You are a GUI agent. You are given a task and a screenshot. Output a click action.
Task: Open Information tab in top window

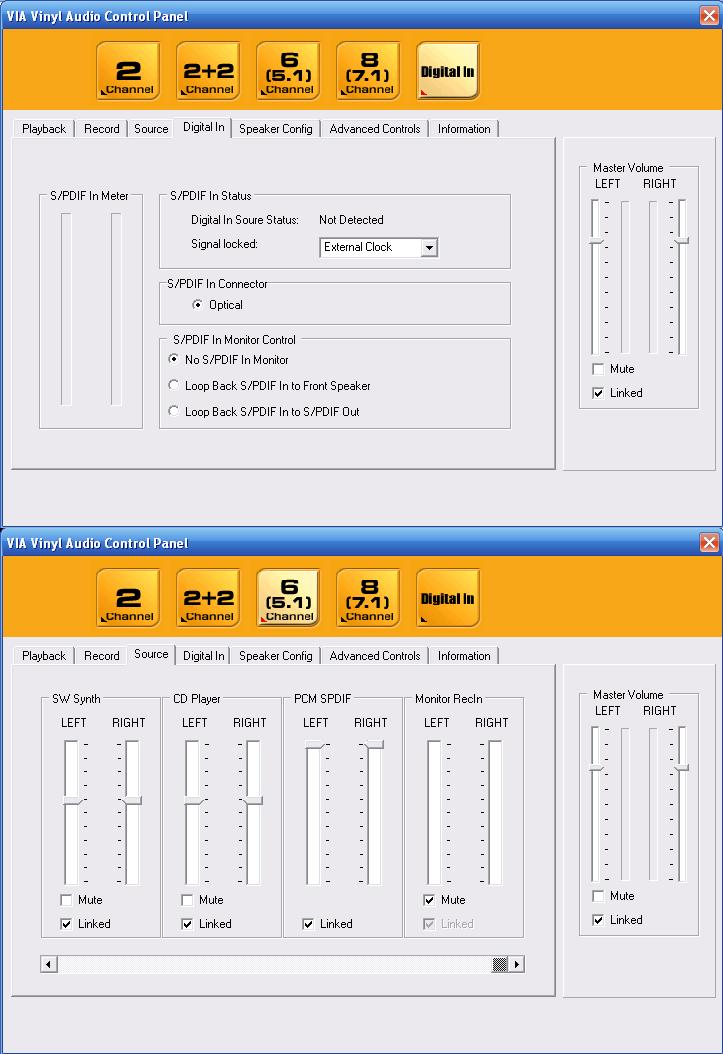tap(464, 128)
